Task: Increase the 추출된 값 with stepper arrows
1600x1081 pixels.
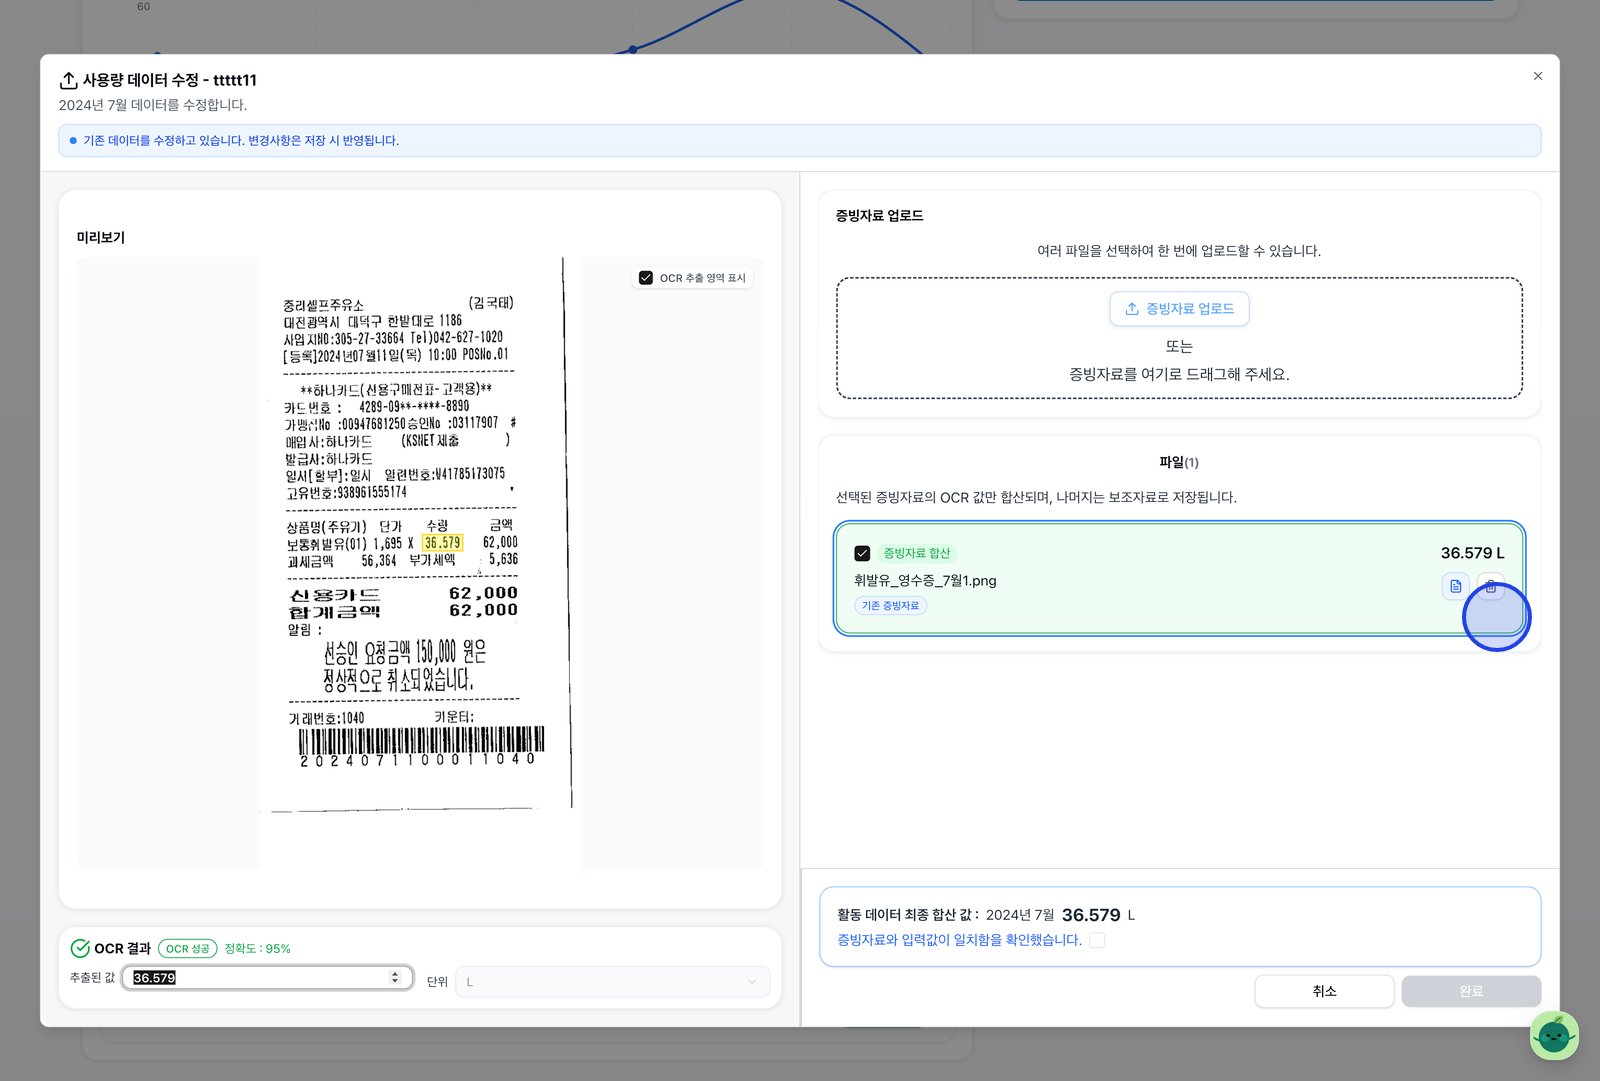Action: 395,973
